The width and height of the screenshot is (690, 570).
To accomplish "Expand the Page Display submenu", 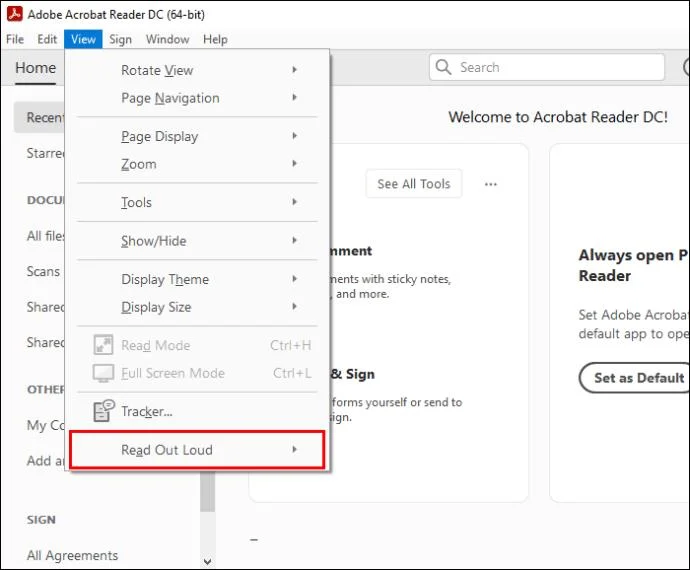I will click(x=197, y=136).
